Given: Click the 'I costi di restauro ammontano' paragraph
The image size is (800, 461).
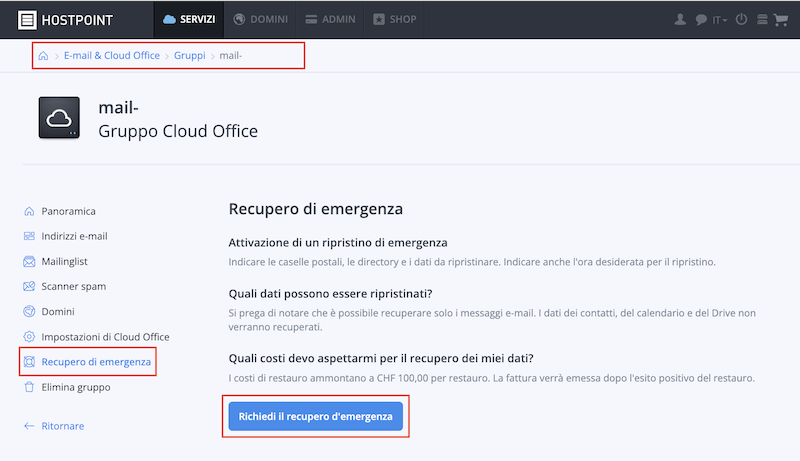Looking at the screenshot, I should (491, 378).
